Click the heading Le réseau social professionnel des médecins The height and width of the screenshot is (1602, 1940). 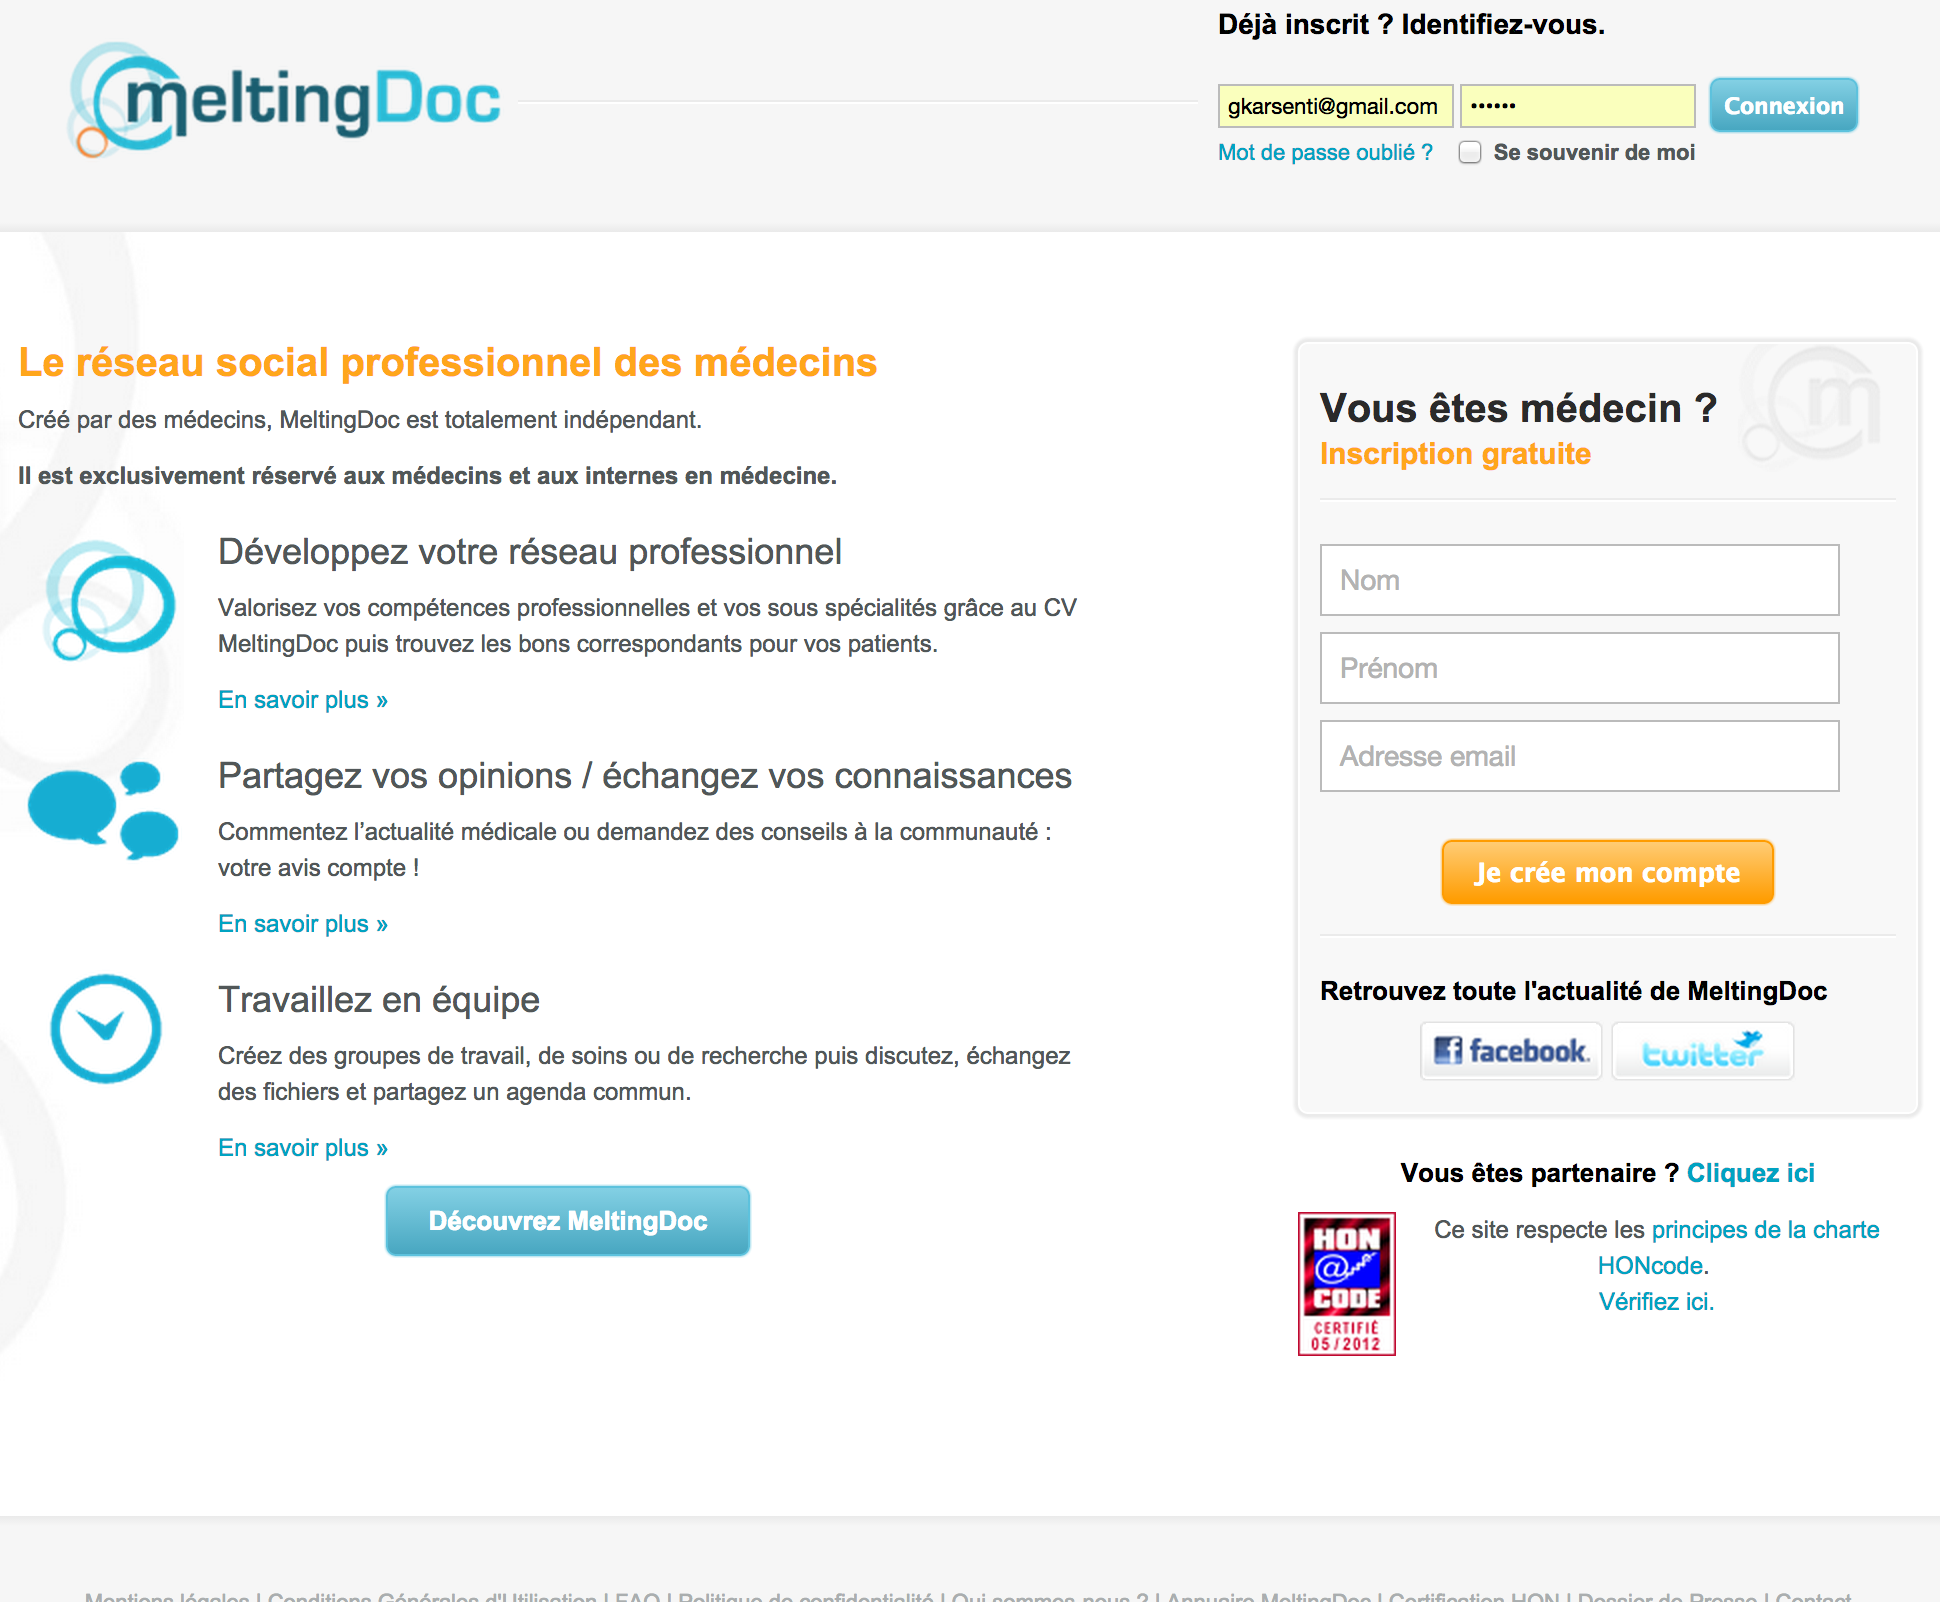point(448,362)
